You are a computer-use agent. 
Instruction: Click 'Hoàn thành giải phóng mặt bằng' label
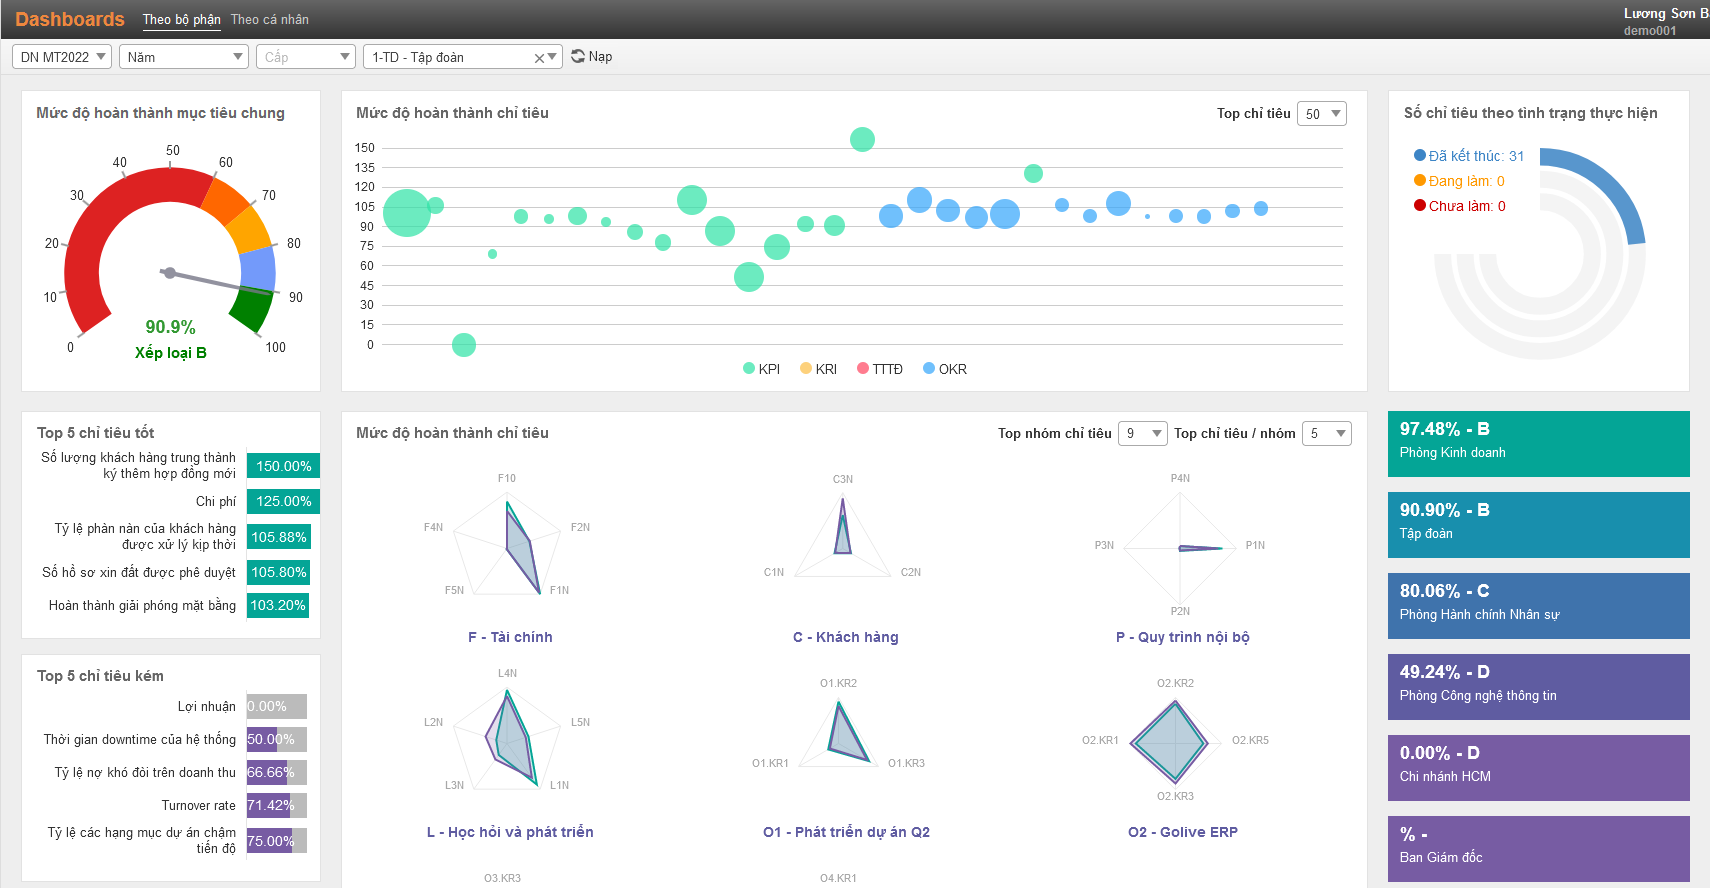tap(142, 605)
